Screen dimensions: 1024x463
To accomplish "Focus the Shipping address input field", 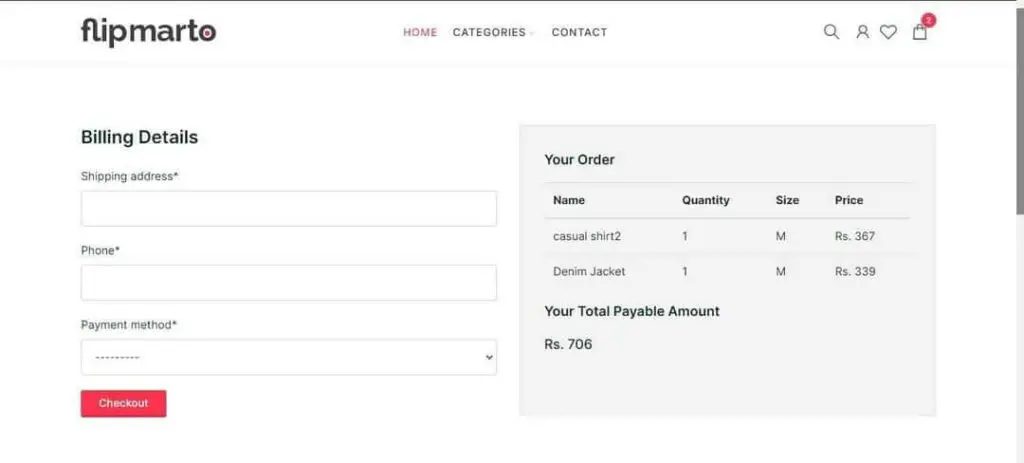I will click(x=289, y=208).
